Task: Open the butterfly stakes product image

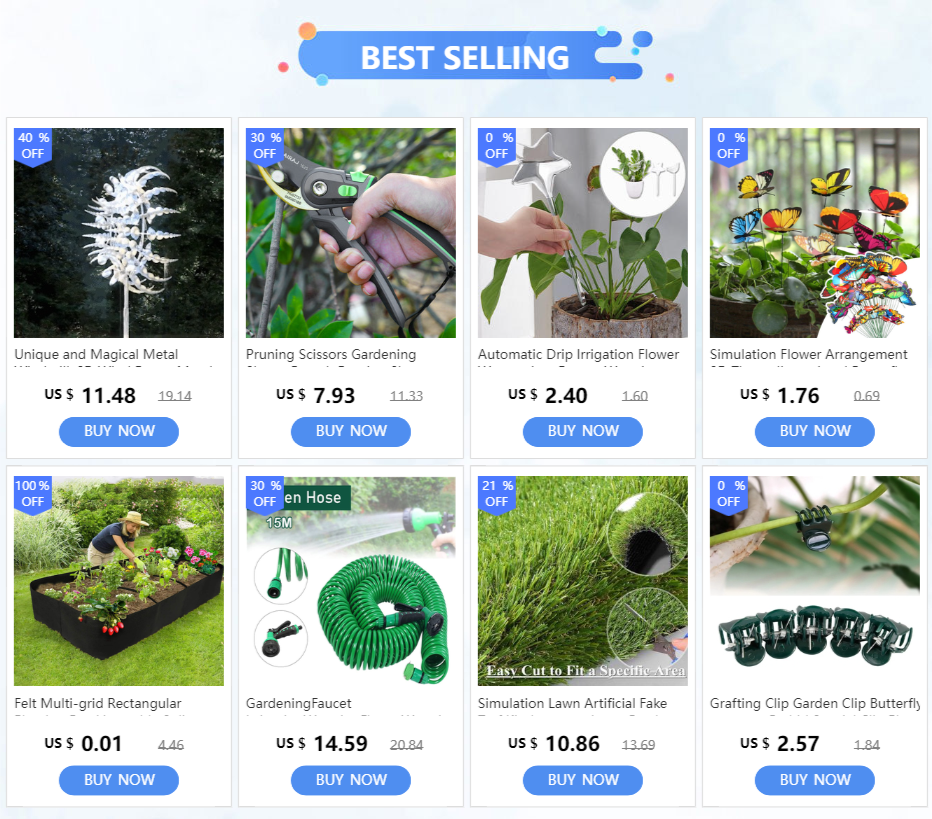Action: [814, 233]
